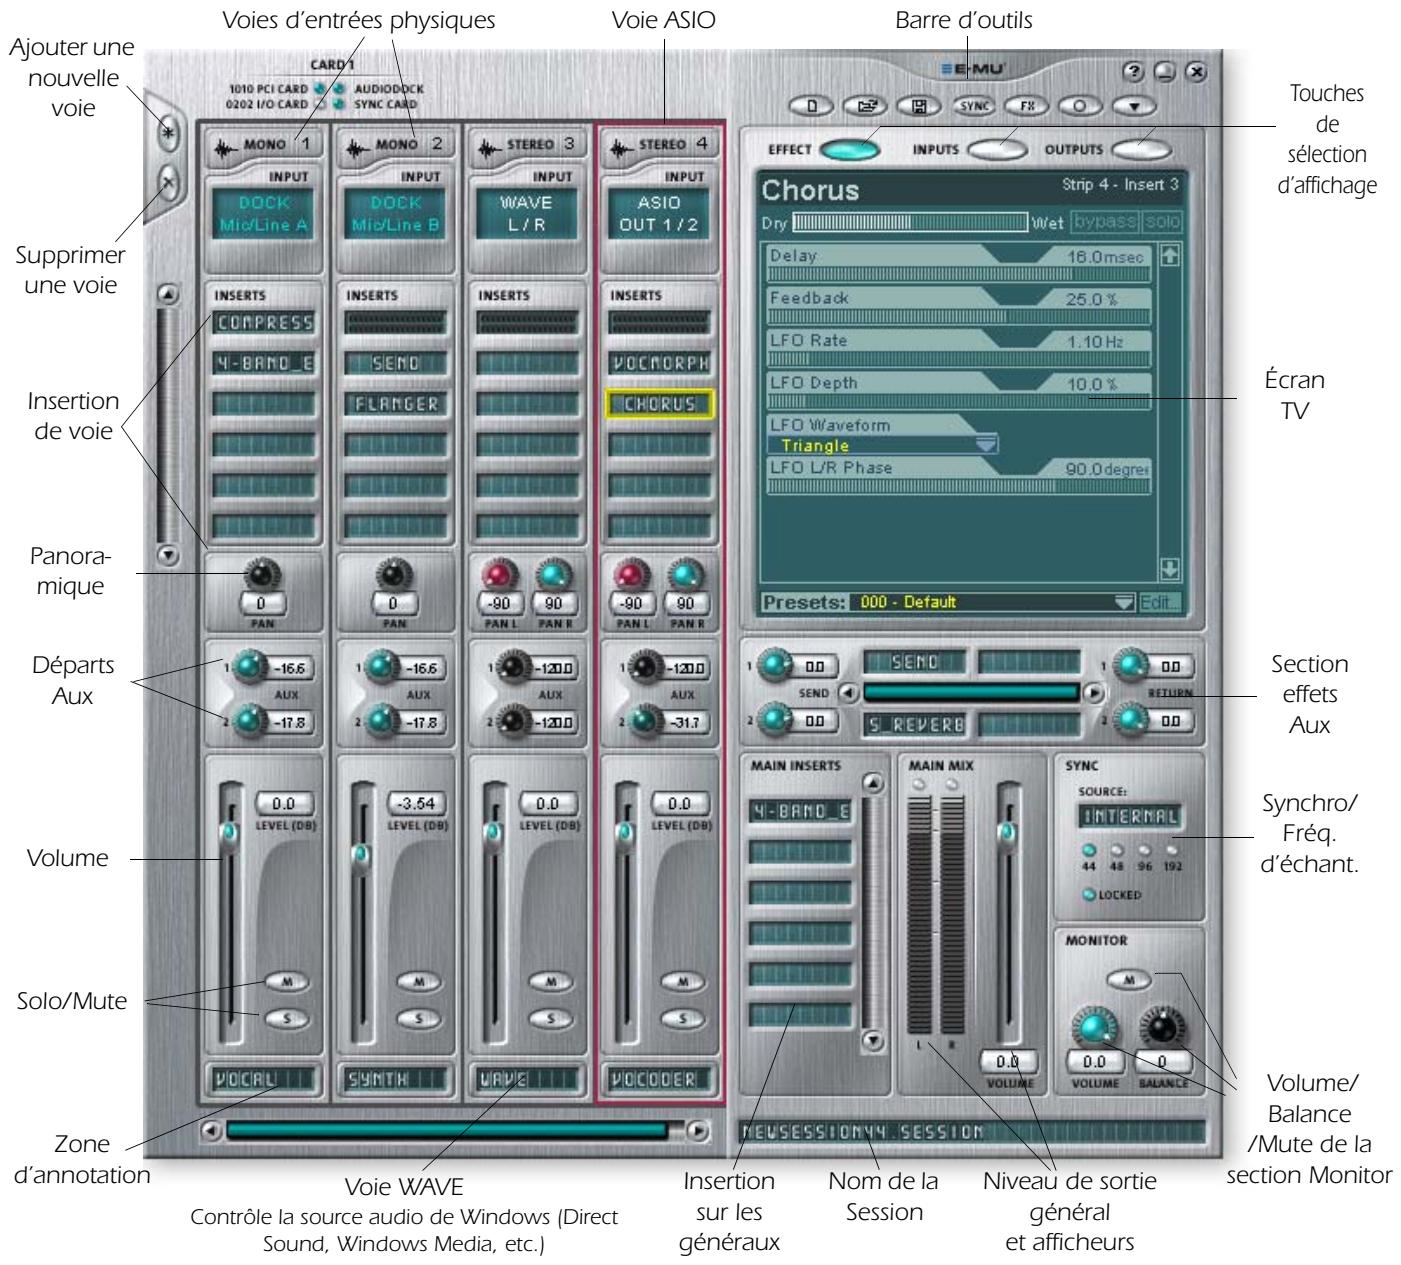Toggle the Monitor section mute button

point(1129,981)
